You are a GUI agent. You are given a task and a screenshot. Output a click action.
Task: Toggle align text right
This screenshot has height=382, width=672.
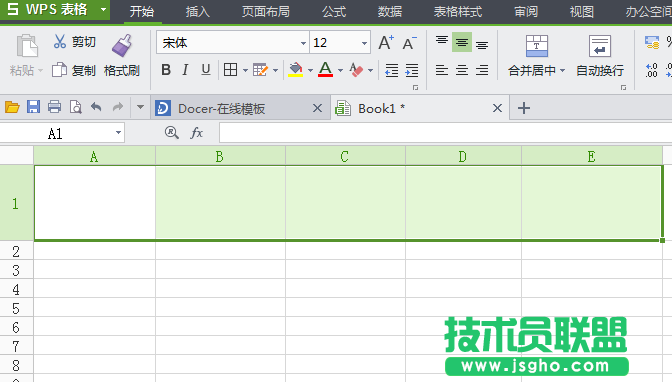coord(482,70)
